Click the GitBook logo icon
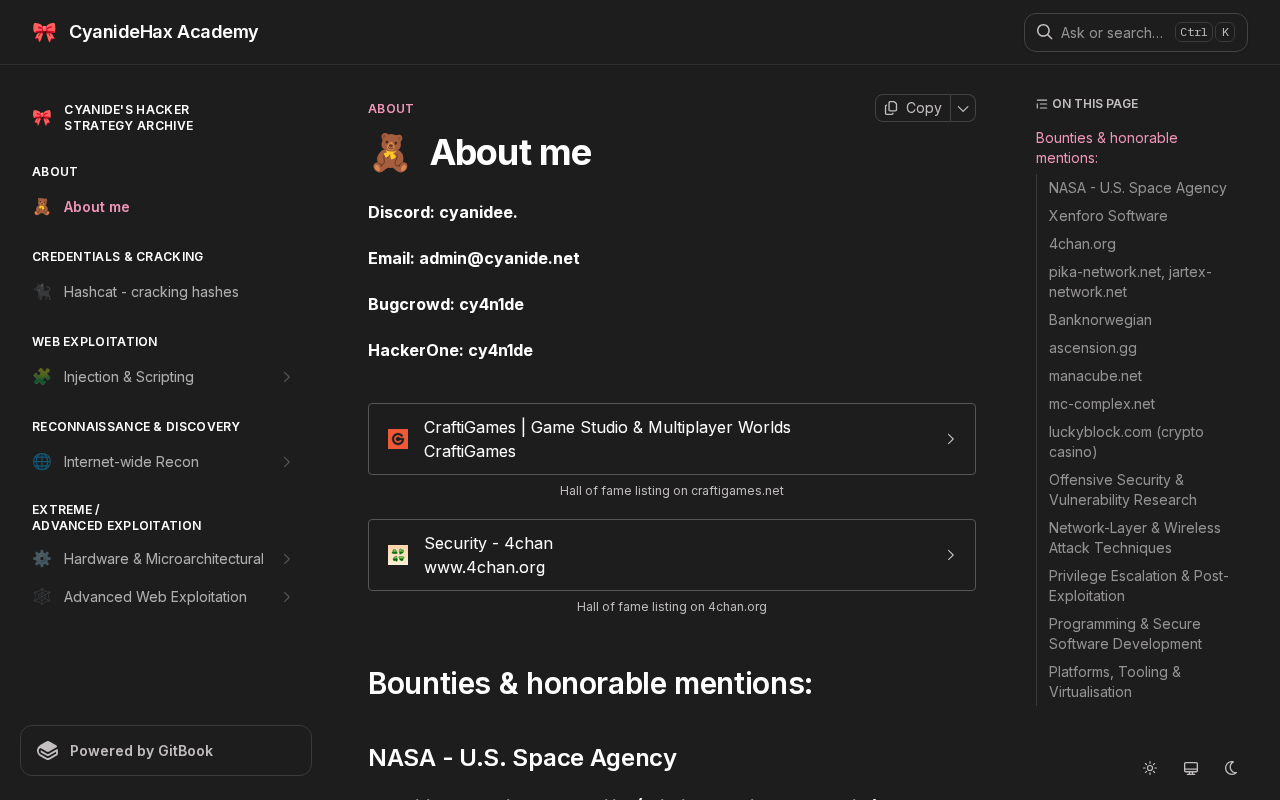The width and height of the screenshot is (1280, 800). [48, 751]
